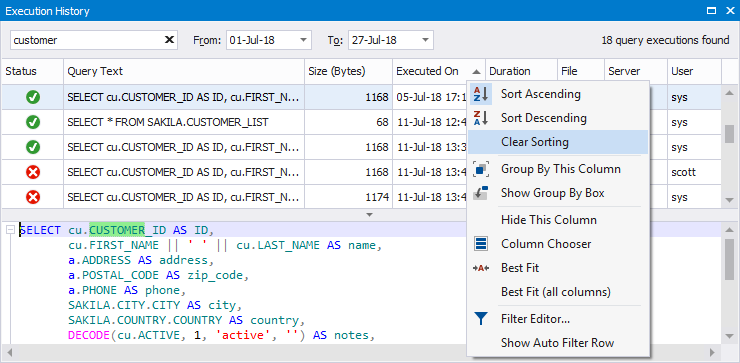740x363 pixels.
Task: Click the User column header
Action: pyautogui.click(x=694, y=72)
